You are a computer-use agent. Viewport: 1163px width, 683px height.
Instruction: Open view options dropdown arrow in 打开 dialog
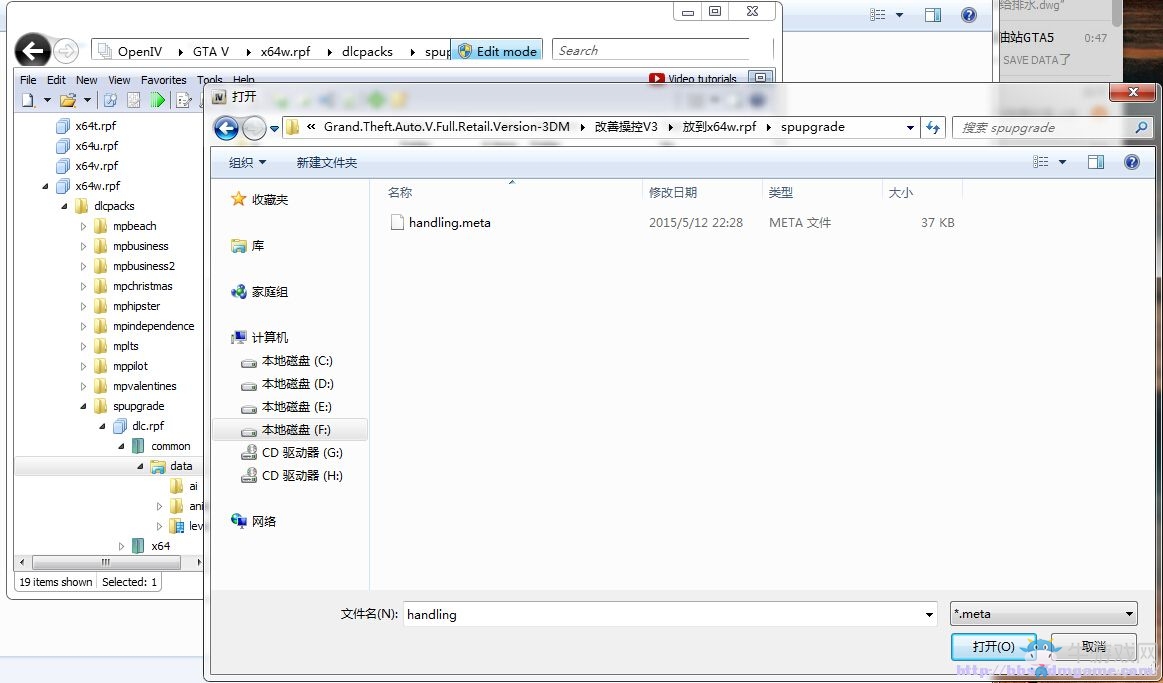[1062, 162]
